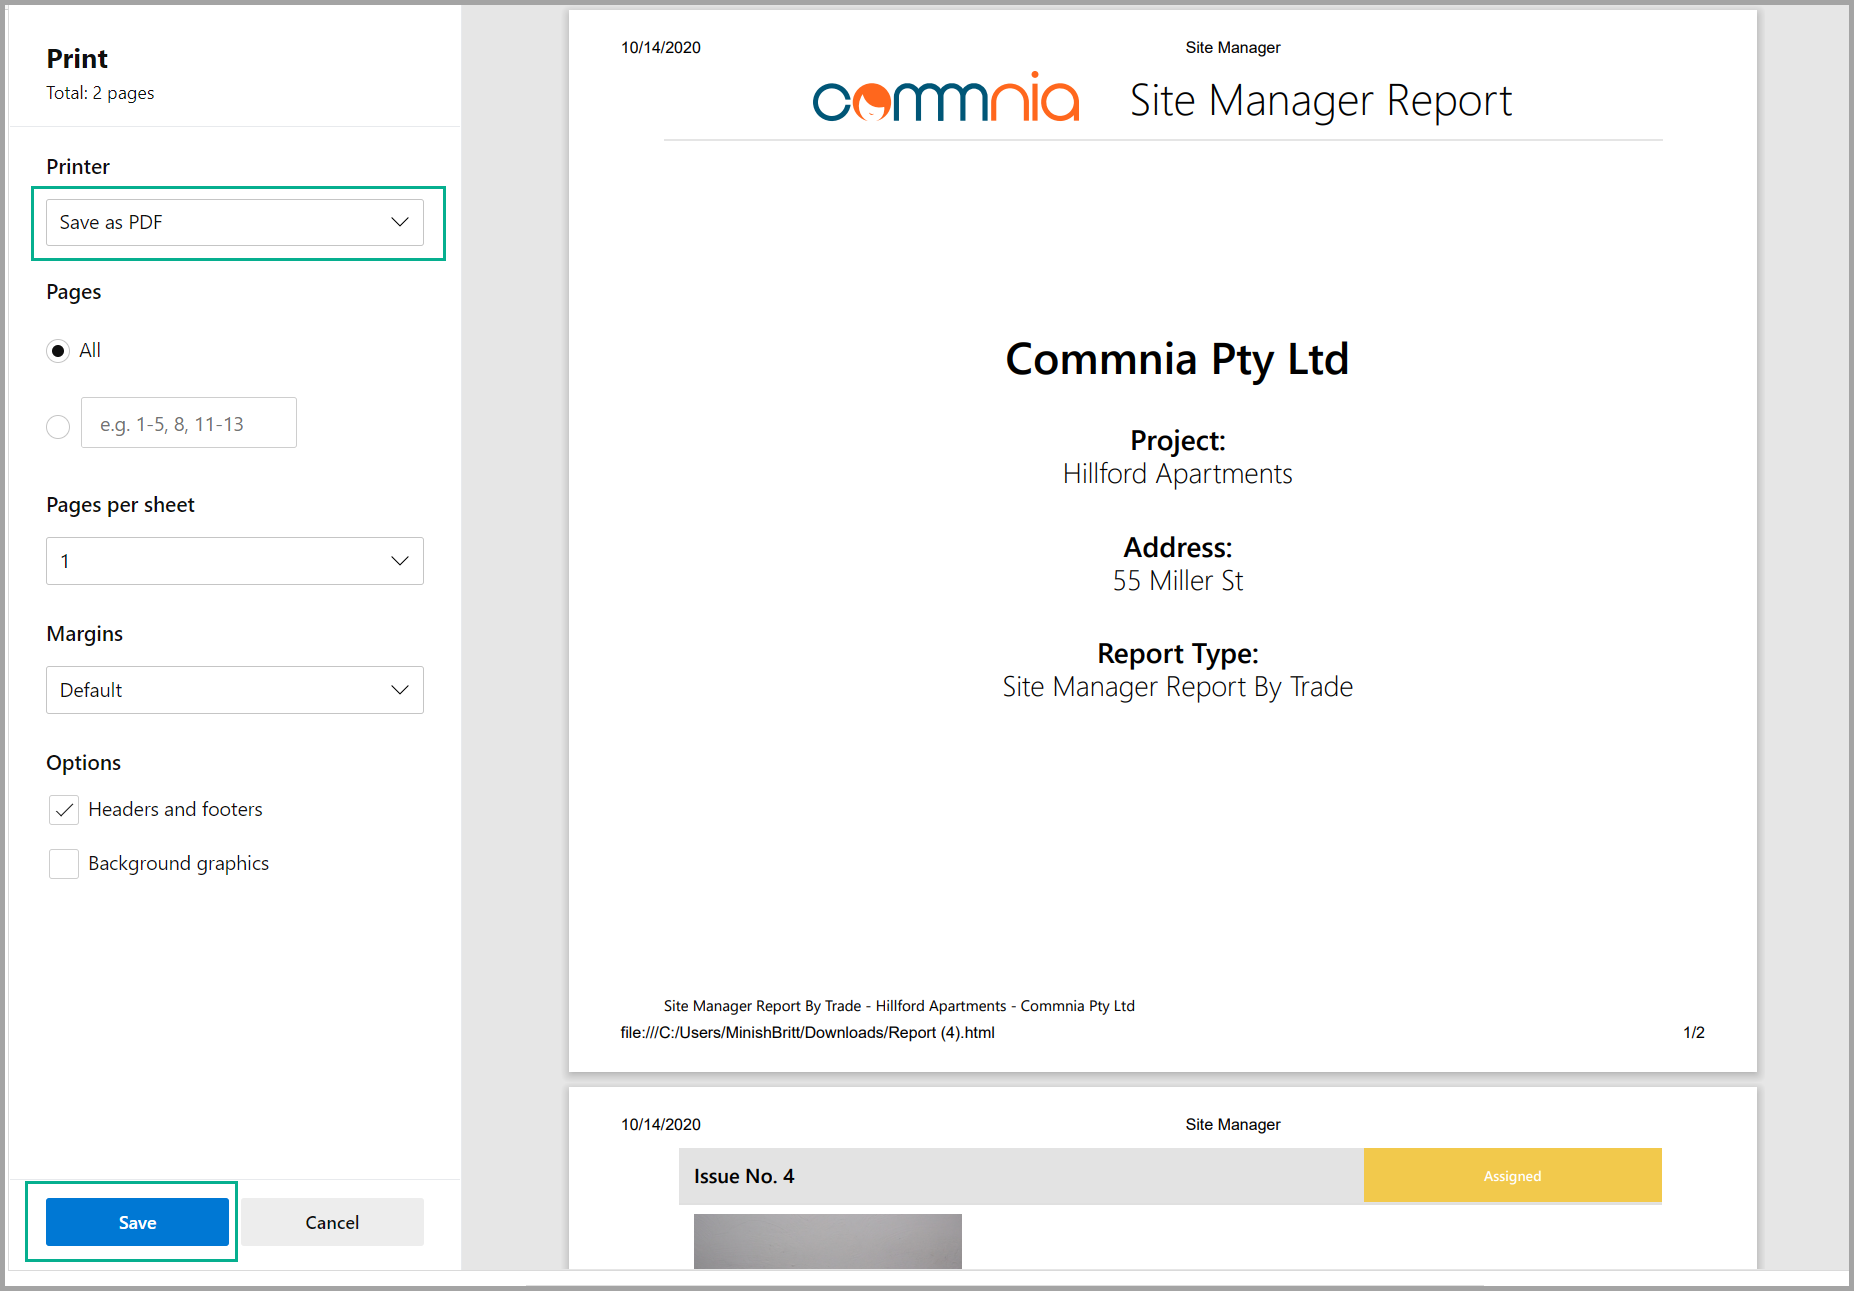Select the All pages radio button
The width and height of the screenshot is (1854, 1291).
(58, 351)
